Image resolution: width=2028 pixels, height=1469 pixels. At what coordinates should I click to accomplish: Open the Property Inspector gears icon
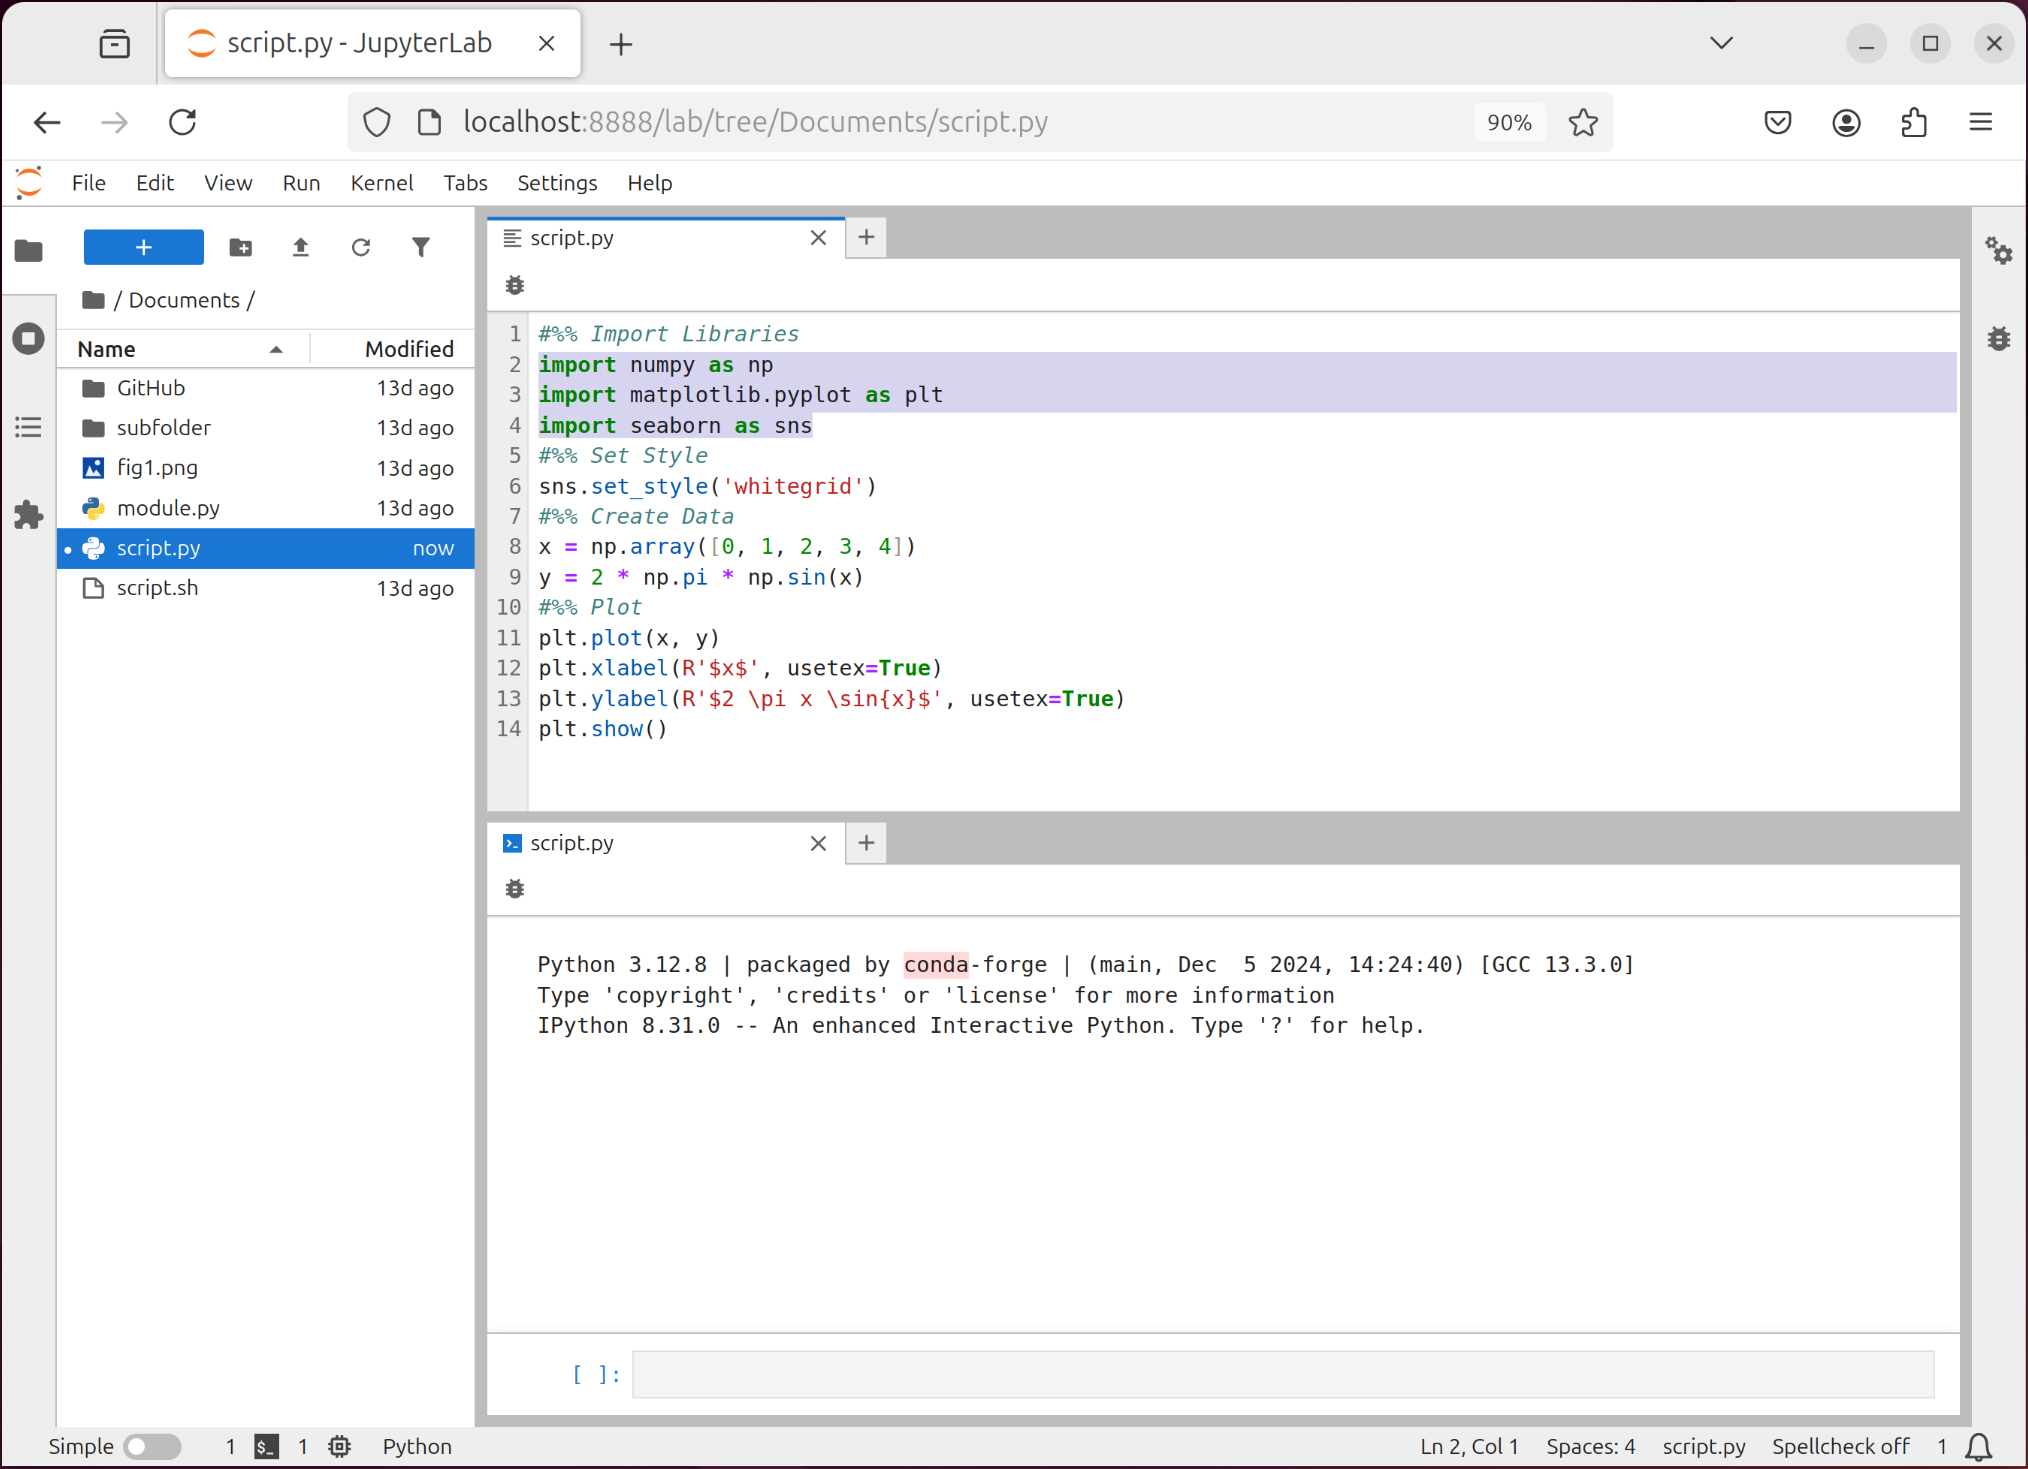1998,250
